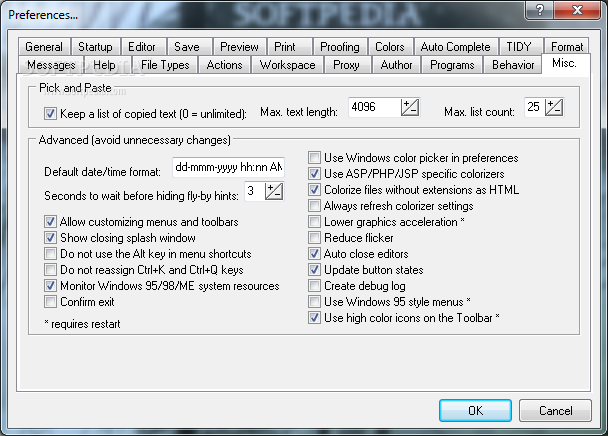Focus the Max. text length input

pos(373,108)
